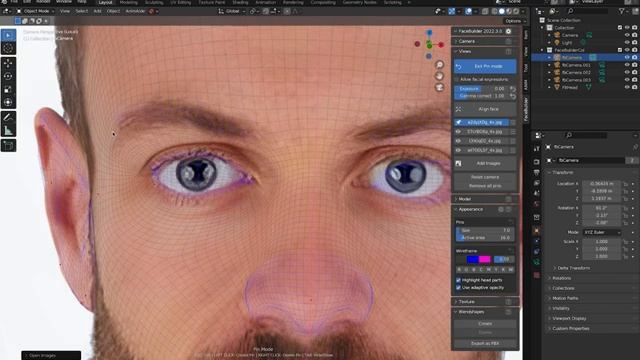Screen dimensions: 640x360
Task: Open menu icon next to first view image
Action: coord(513,122)
